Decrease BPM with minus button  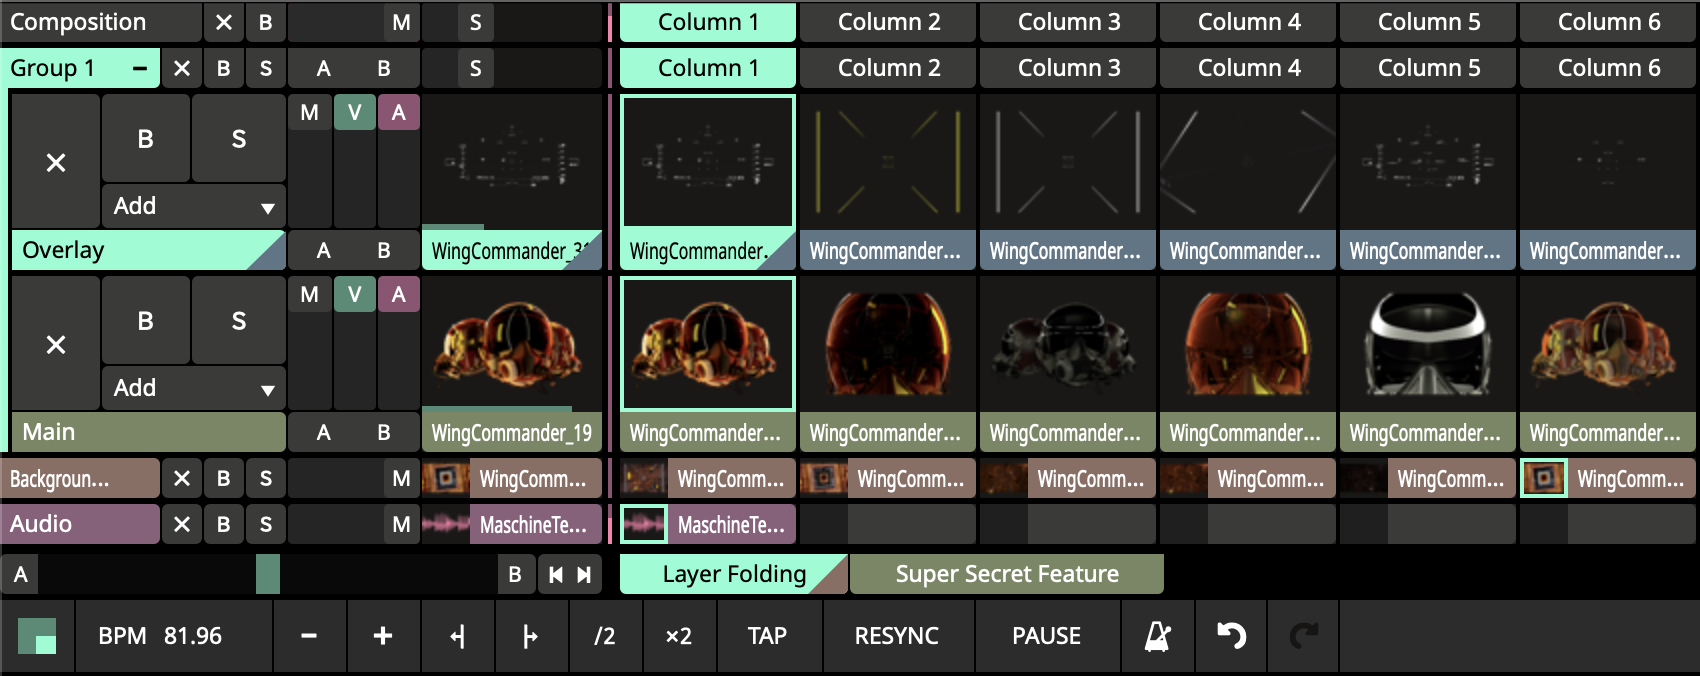pyautogui.click(x=309, y=636)
